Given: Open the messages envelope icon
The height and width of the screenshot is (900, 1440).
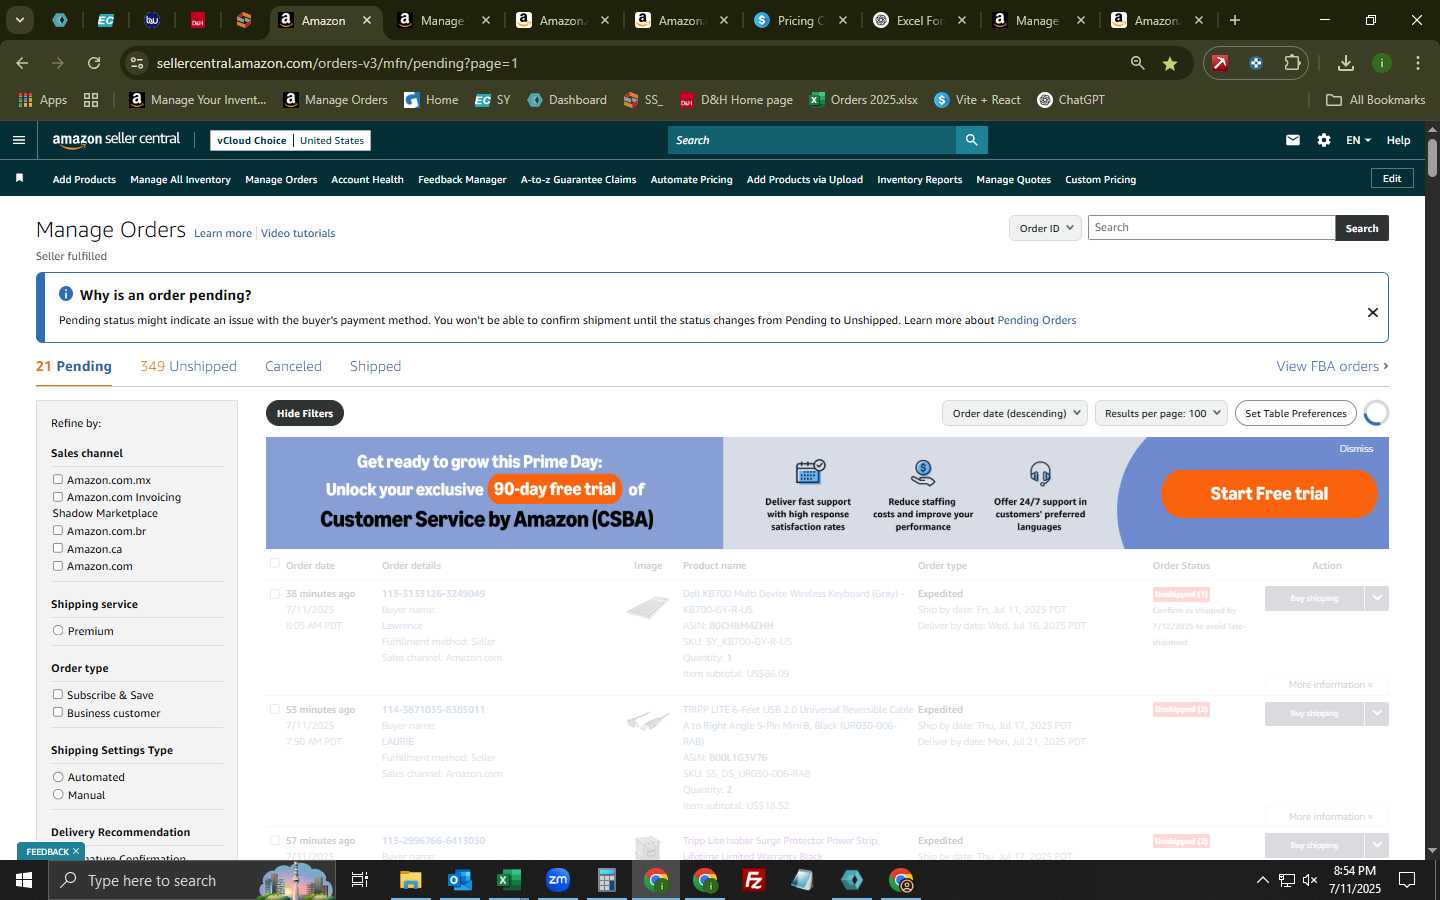Looking at the screenshot, I should (x=1293, y=140).
